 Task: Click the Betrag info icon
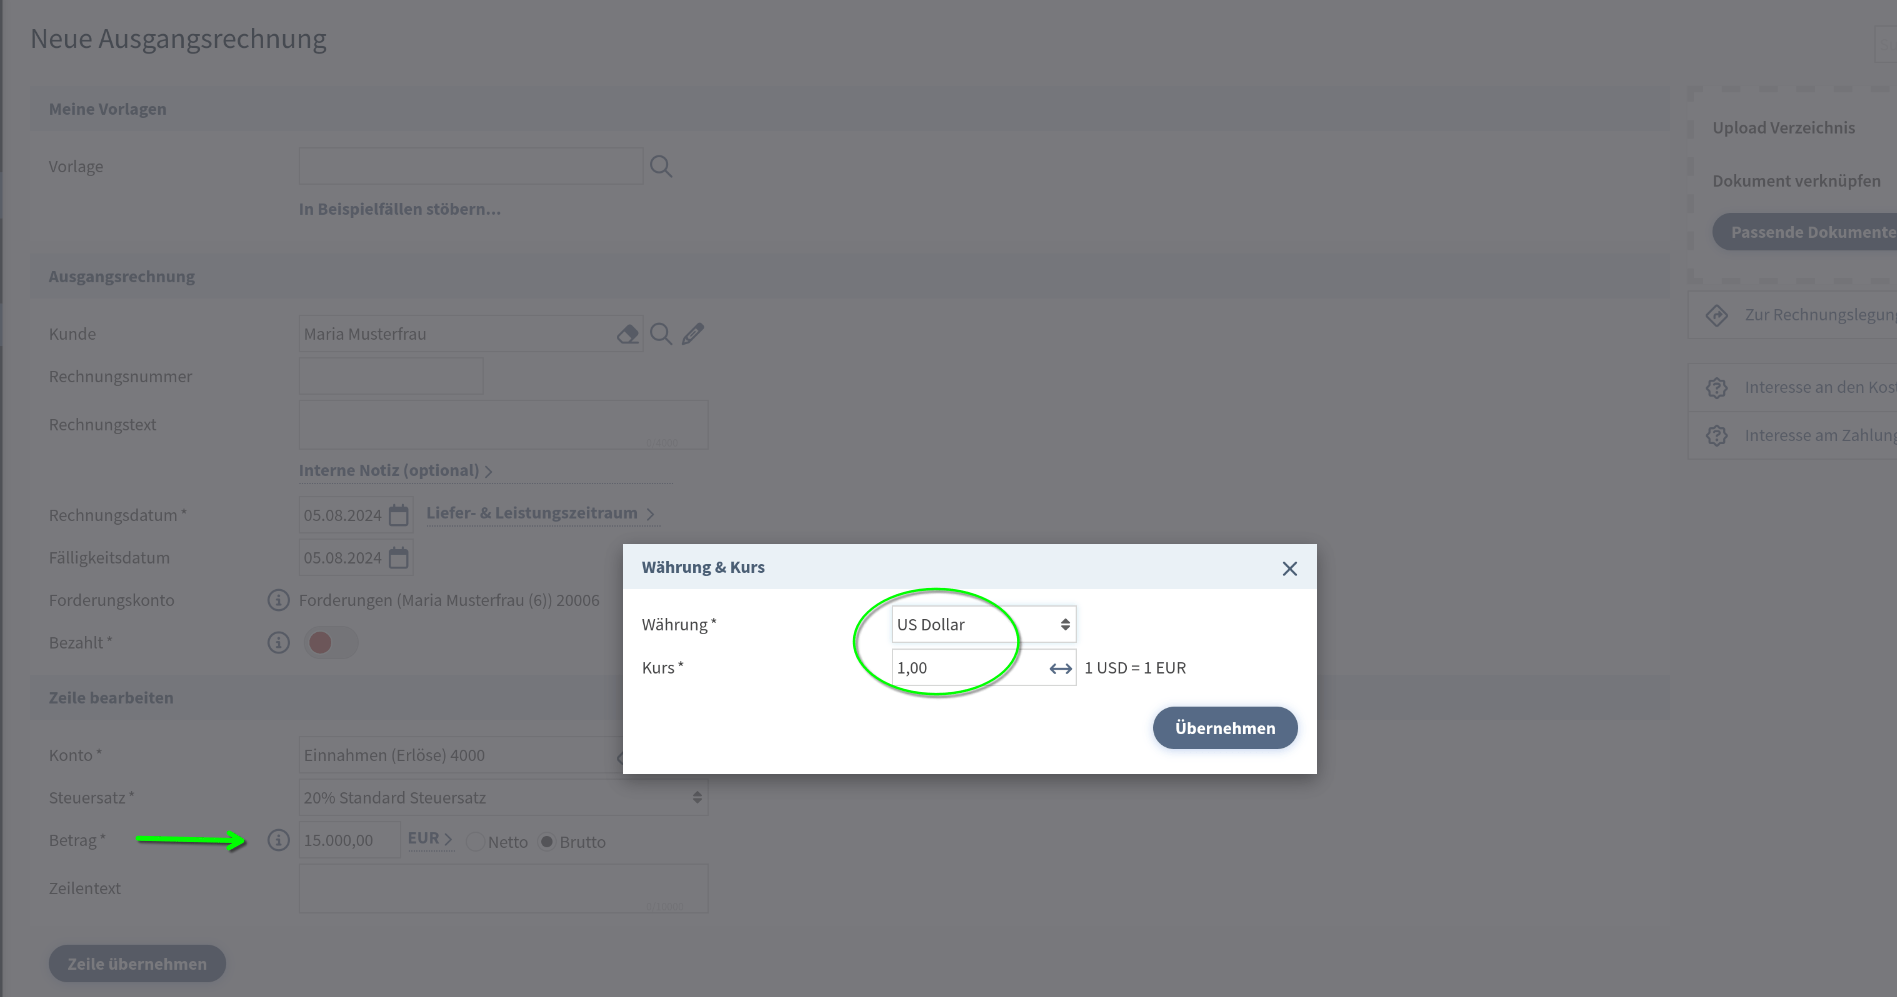[x=278, y=841]
